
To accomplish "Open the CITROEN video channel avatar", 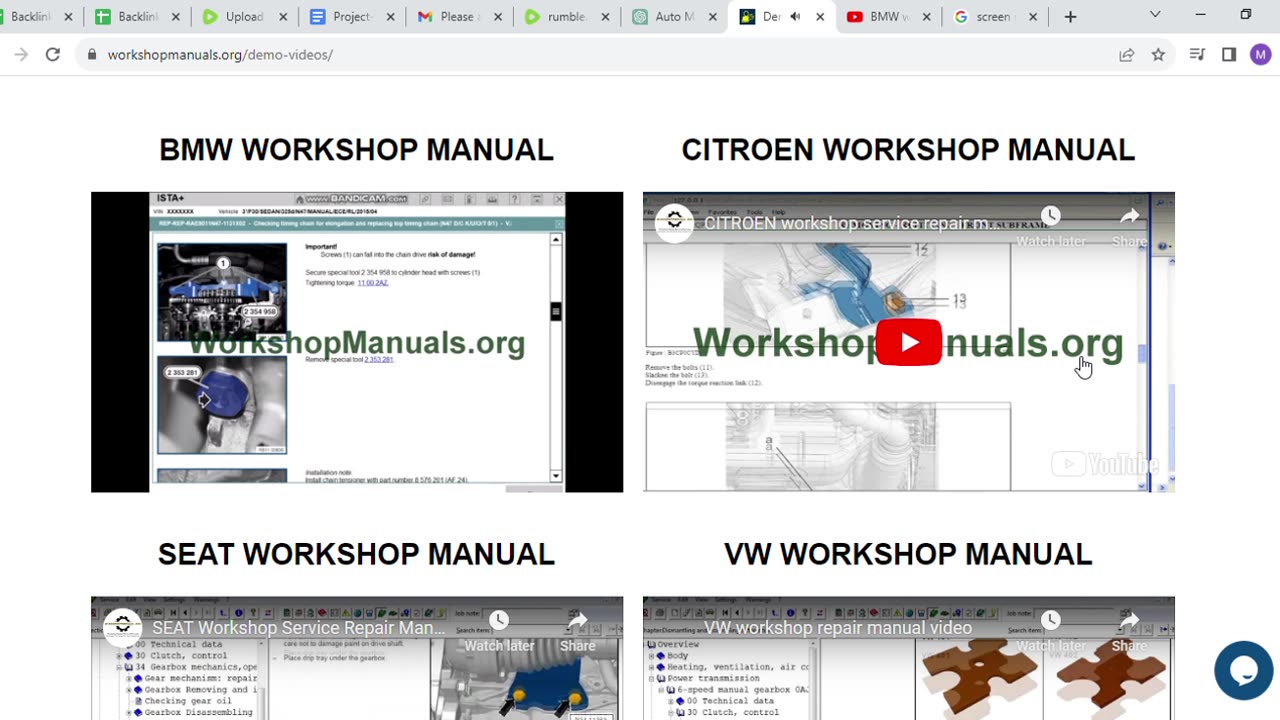I will (674, 223).
